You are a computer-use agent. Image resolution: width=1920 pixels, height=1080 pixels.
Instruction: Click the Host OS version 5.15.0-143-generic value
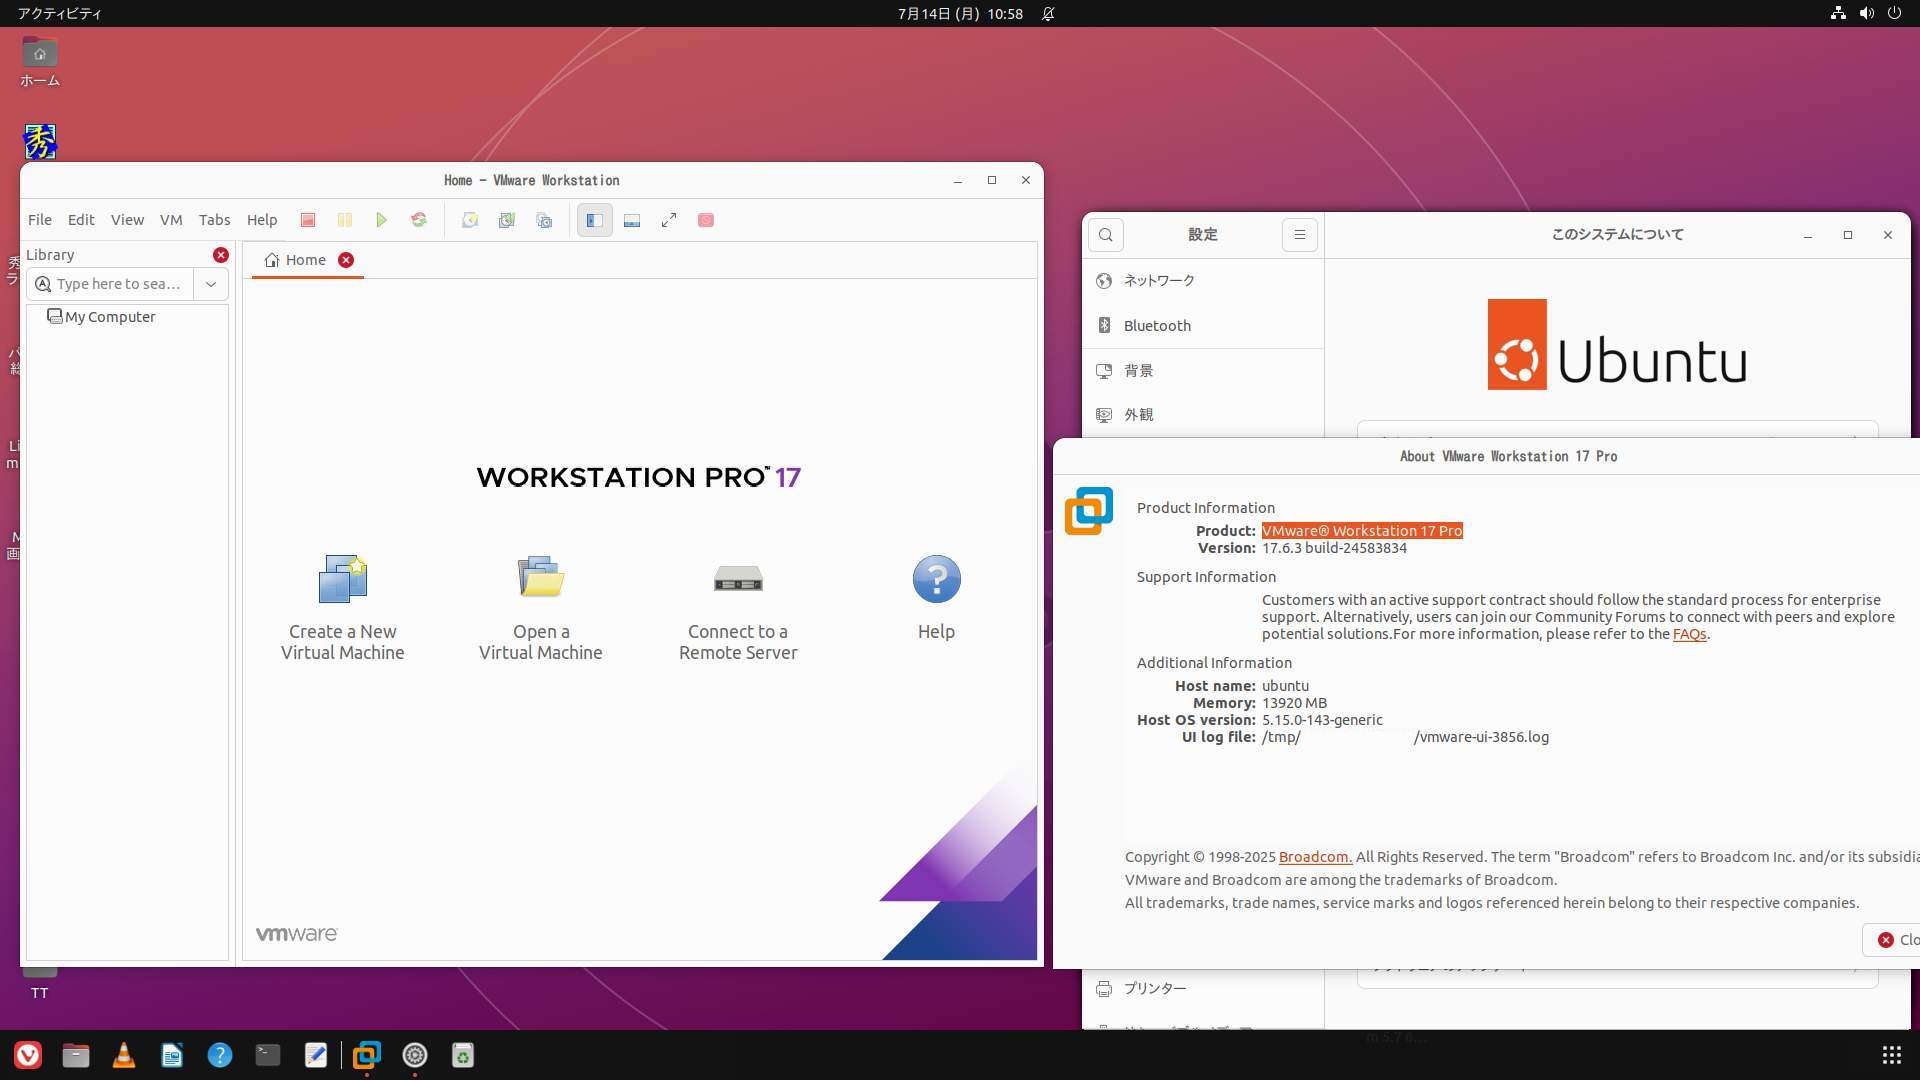point(1322,720)
